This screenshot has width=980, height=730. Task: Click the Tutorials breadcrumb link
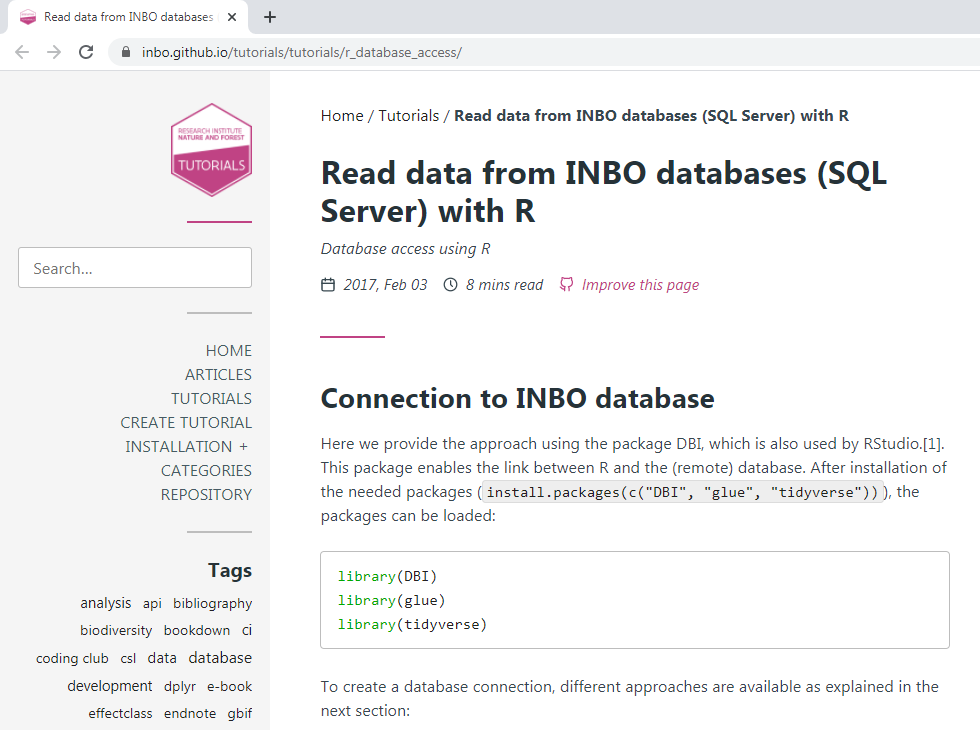409,116
